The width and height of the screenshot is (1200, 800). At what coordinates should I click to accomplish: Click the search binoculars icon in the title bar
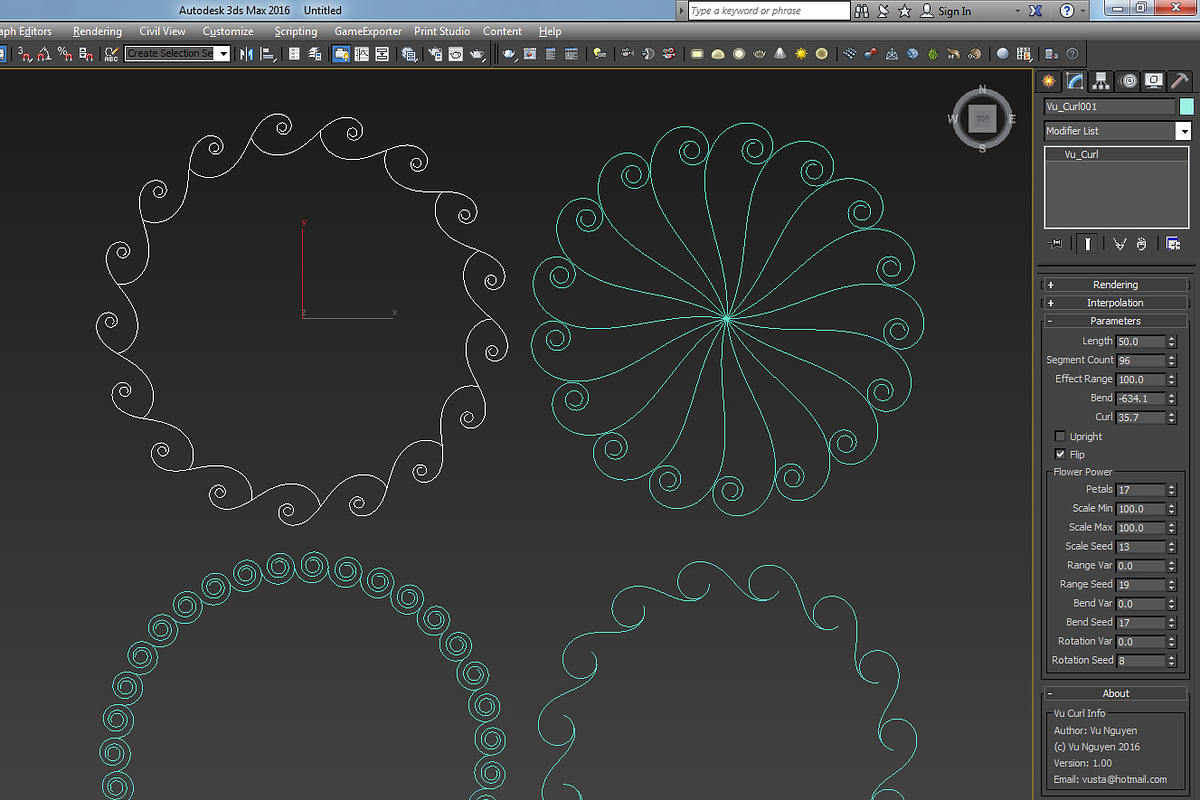pyautogui.click(x=863, y=11)
